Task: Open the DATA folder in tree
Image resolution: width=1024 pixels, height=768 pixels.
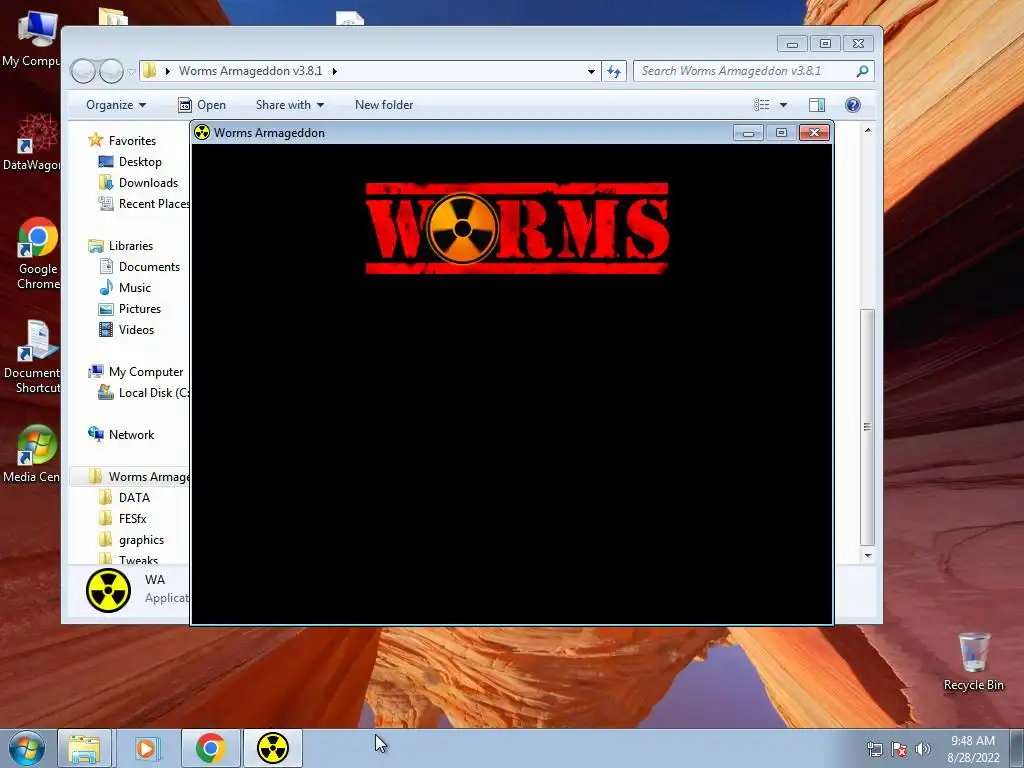Action: pos(124,498)
